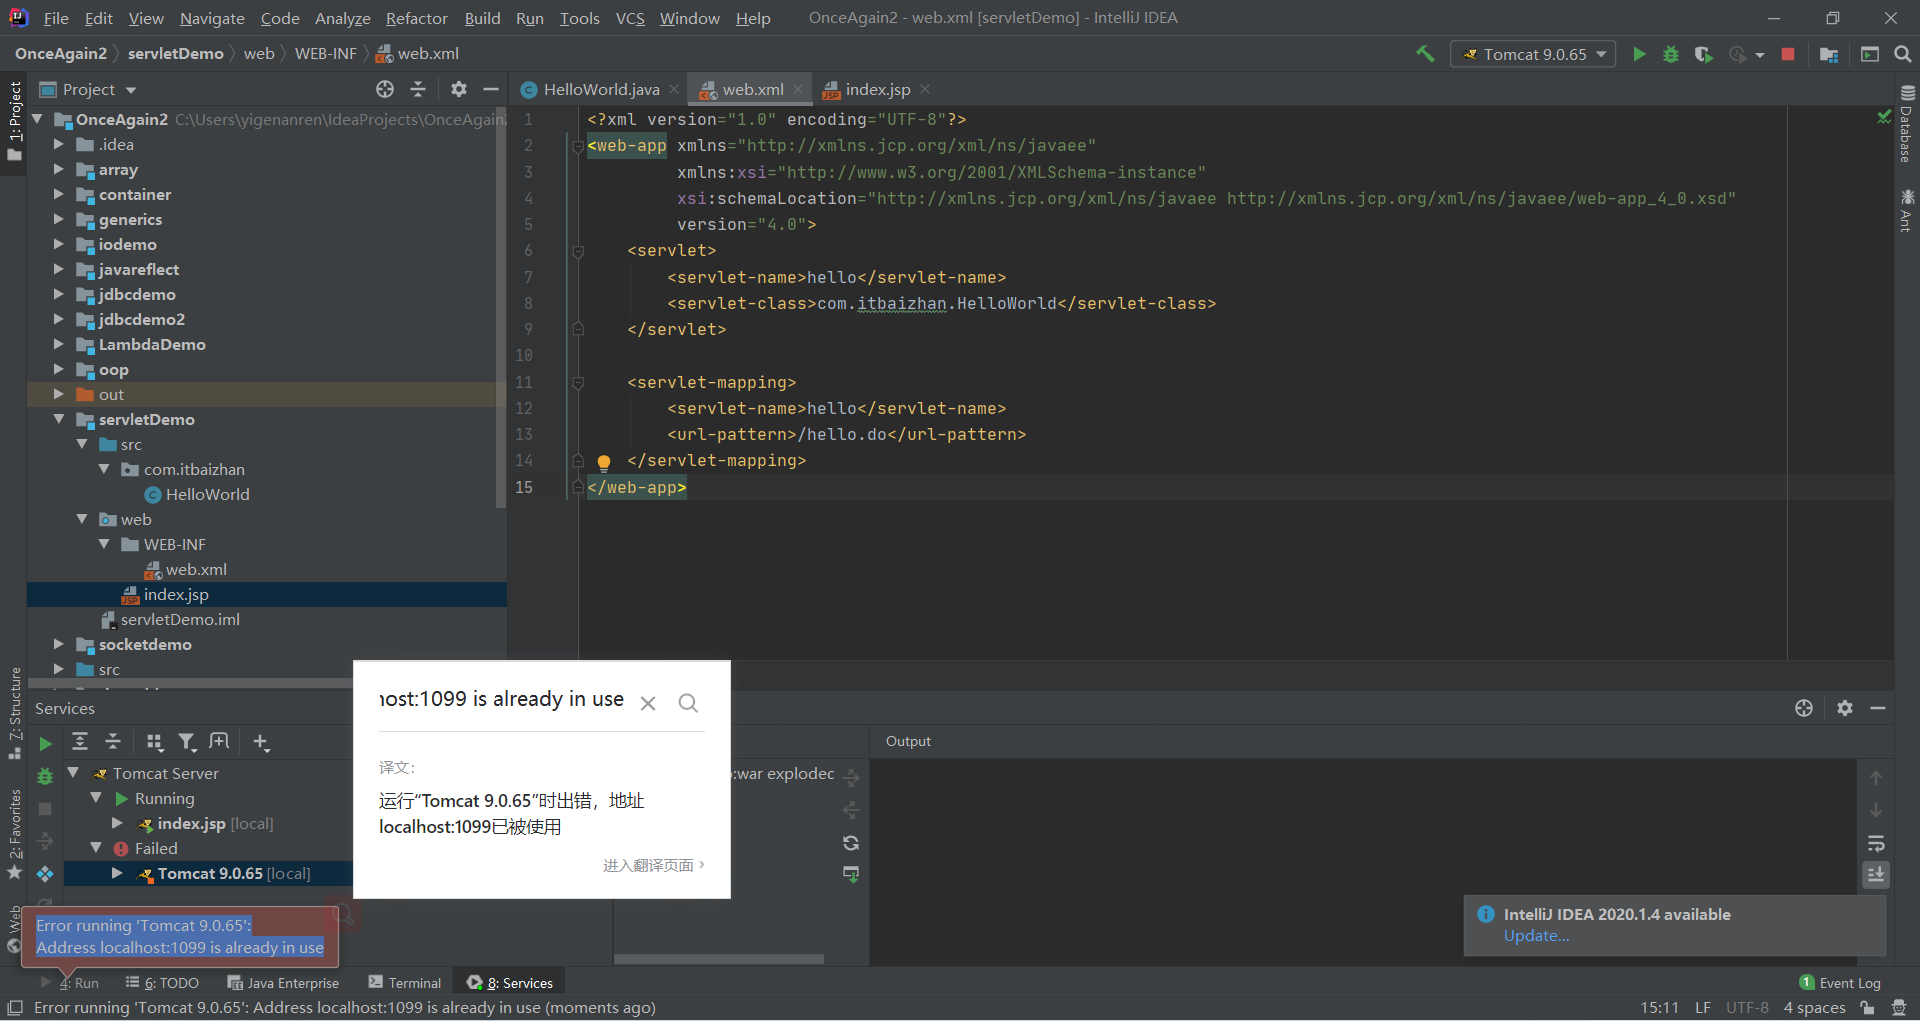Image resolution: width=1920 pixels, height=1021 pixels.
Task: Collapse the Failed group in Services
Action: 96,848
